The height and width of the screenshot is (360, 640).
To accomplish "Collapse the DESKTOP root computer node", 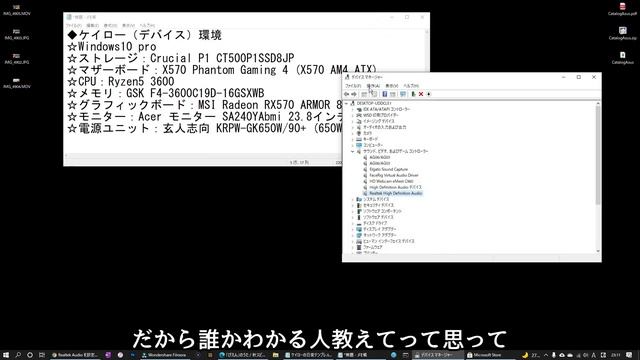I will click(x=347, y=103).
